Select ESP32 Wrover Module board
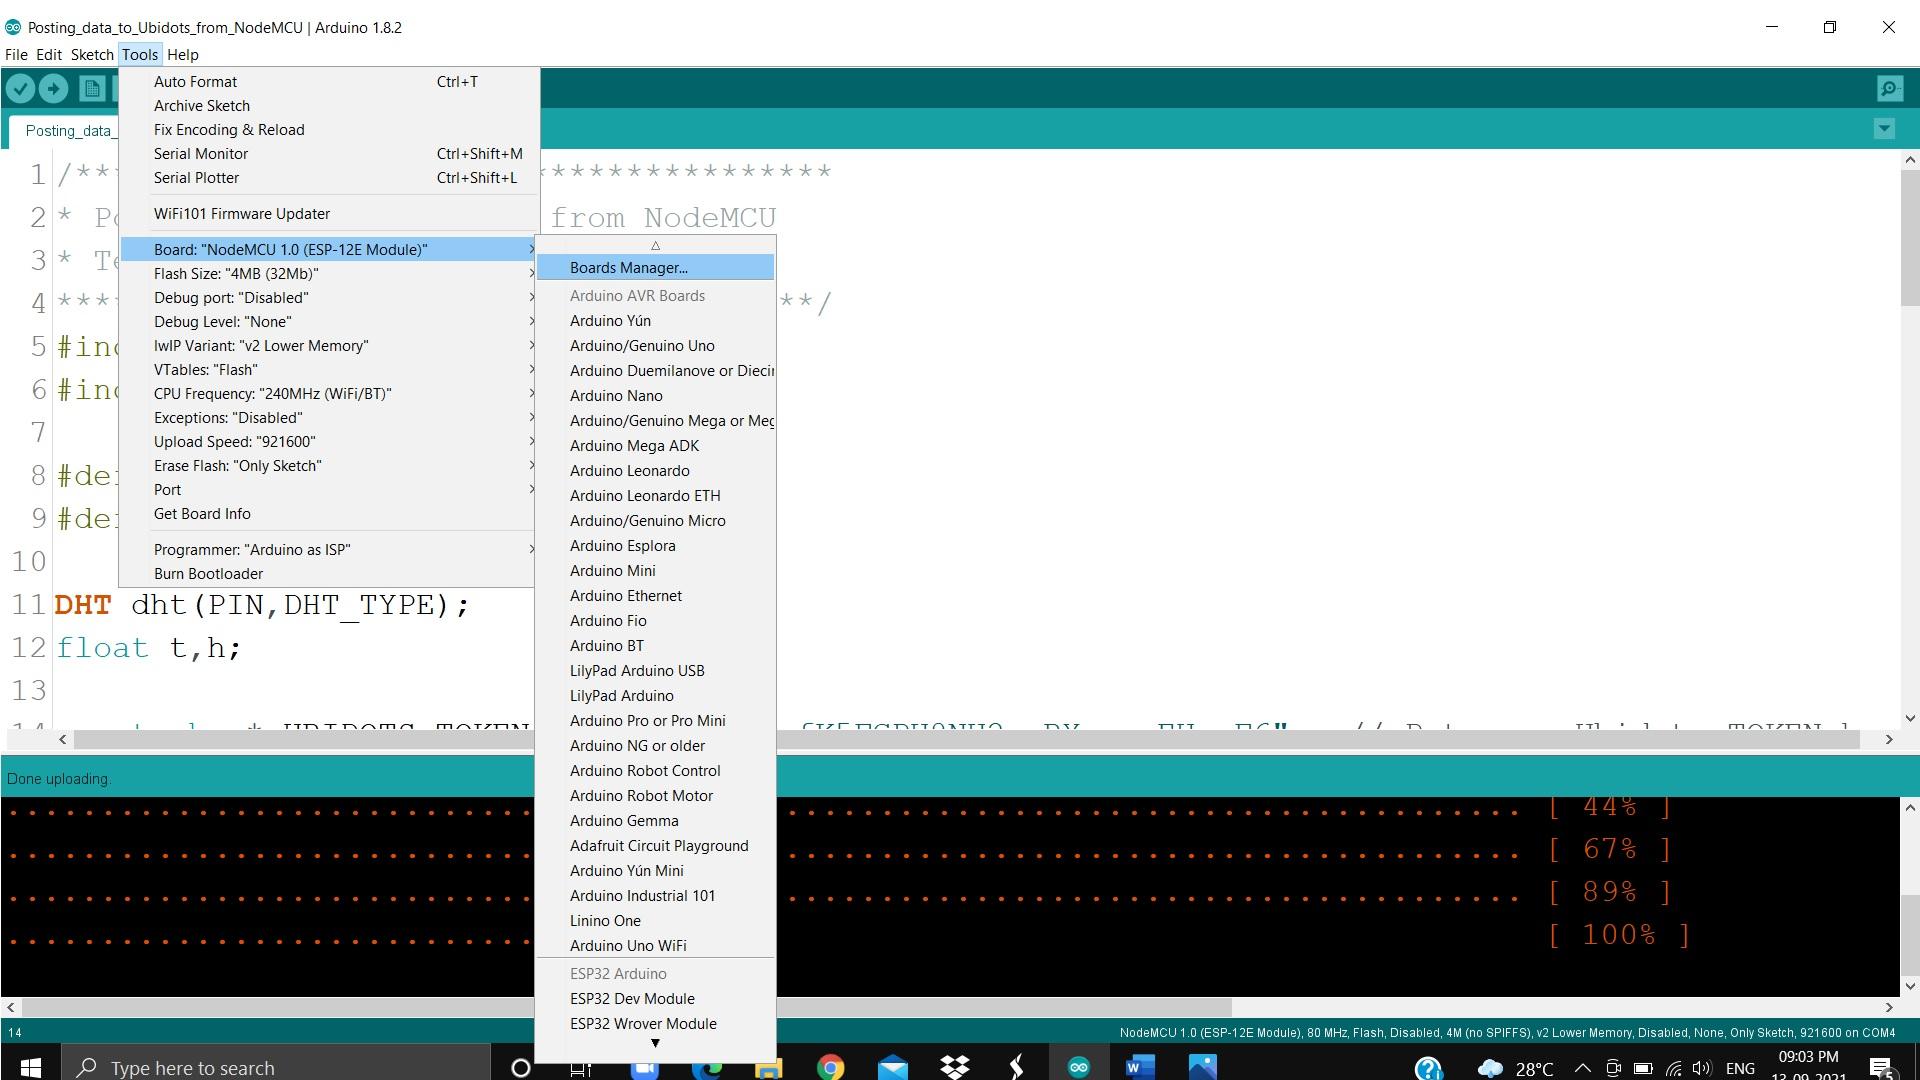Image resolution: width=1920 pixels, height=1080 pixels. pyautogui.click(x=655, y=1024)
